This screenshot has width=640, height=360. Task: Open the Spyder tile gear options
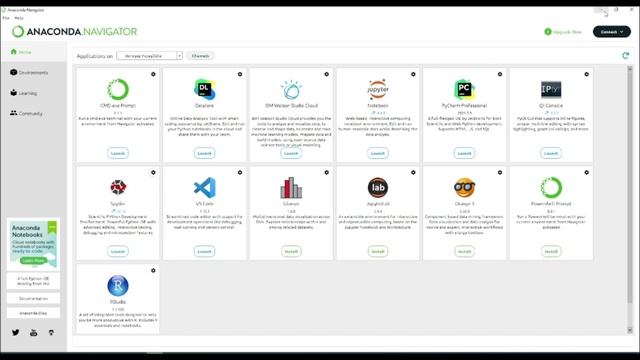153,173
